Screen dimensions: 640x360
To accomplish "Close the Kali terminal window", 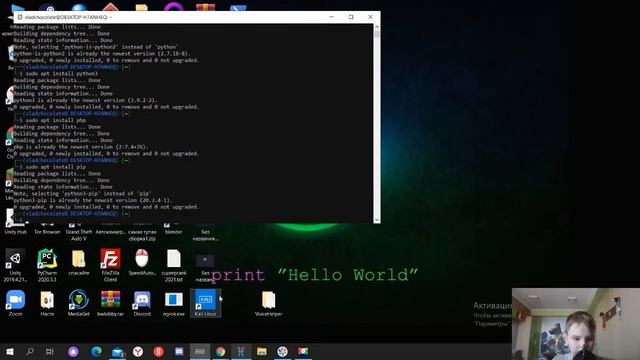I will [x=370, y=17].
